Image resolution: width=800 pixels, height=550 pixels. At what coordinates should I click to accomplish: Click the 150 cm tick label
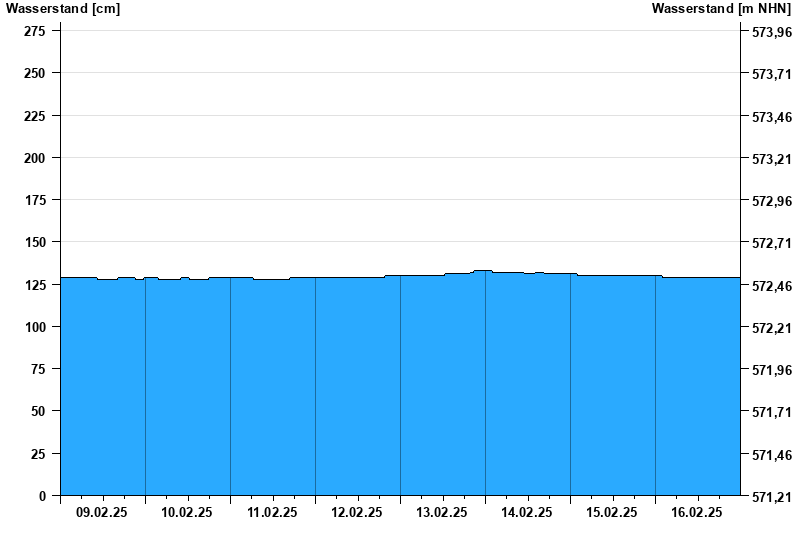(x=34, y=242)
